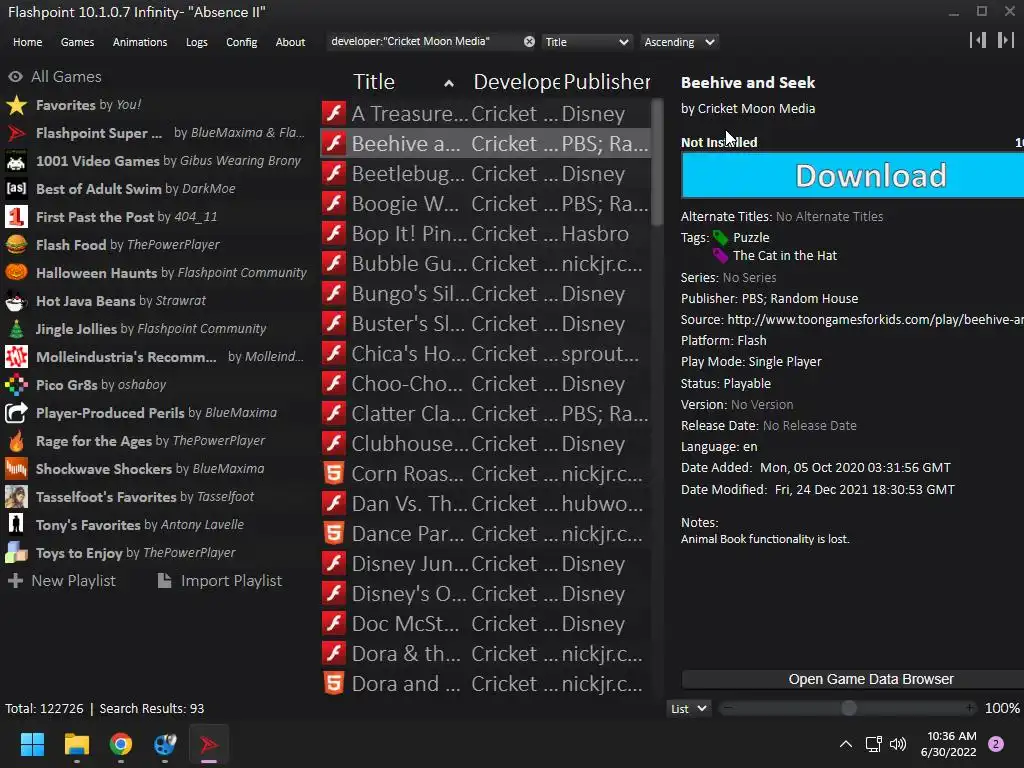1024x768 pixels.
Task: Open the Flashpoint Super playlist icon
Action: click(16, 133)
